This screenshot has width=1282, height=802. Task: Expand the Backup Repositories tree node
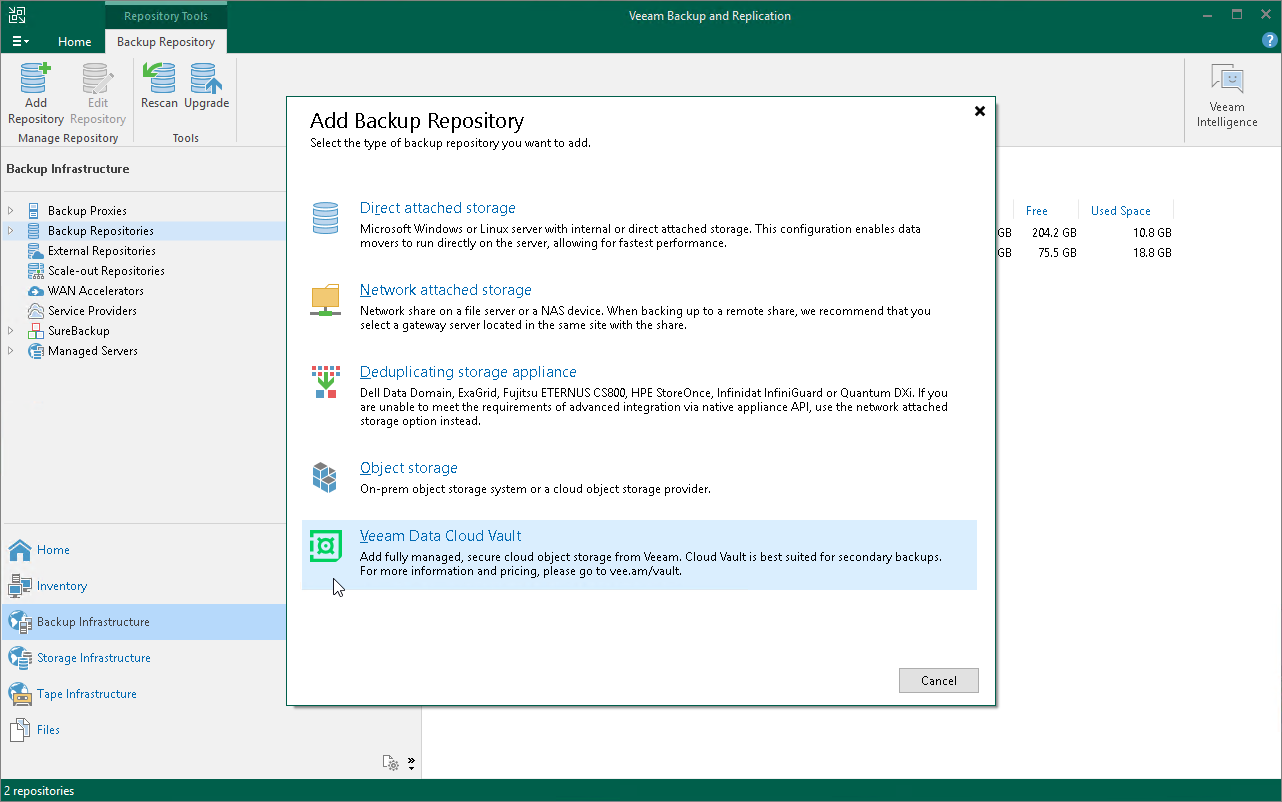tap(11, 231)
